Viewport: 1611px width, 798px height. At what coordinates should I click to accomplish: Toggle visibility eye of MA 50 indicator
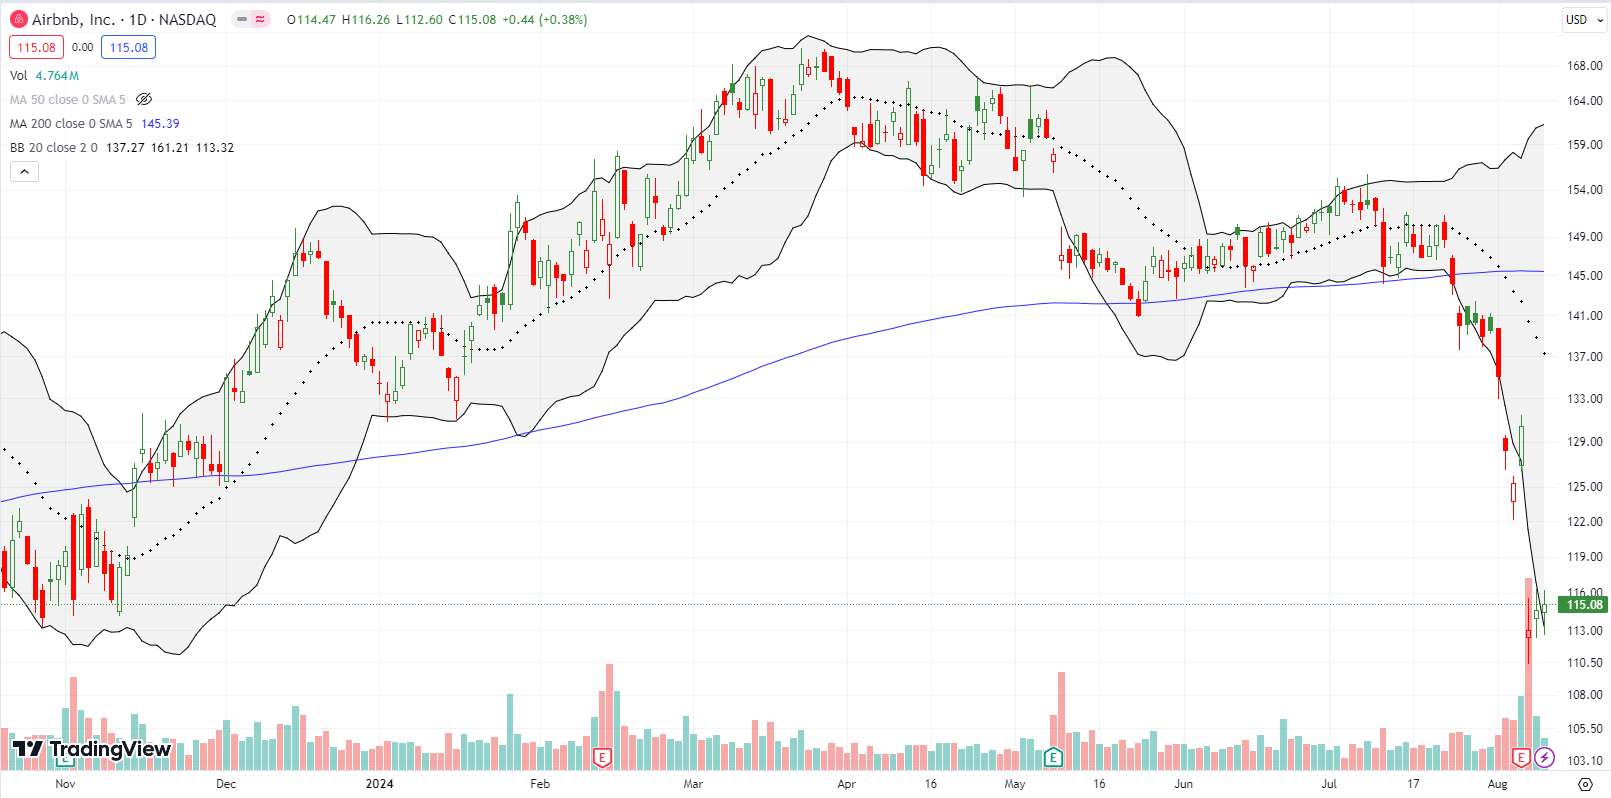tap(144, 99)
